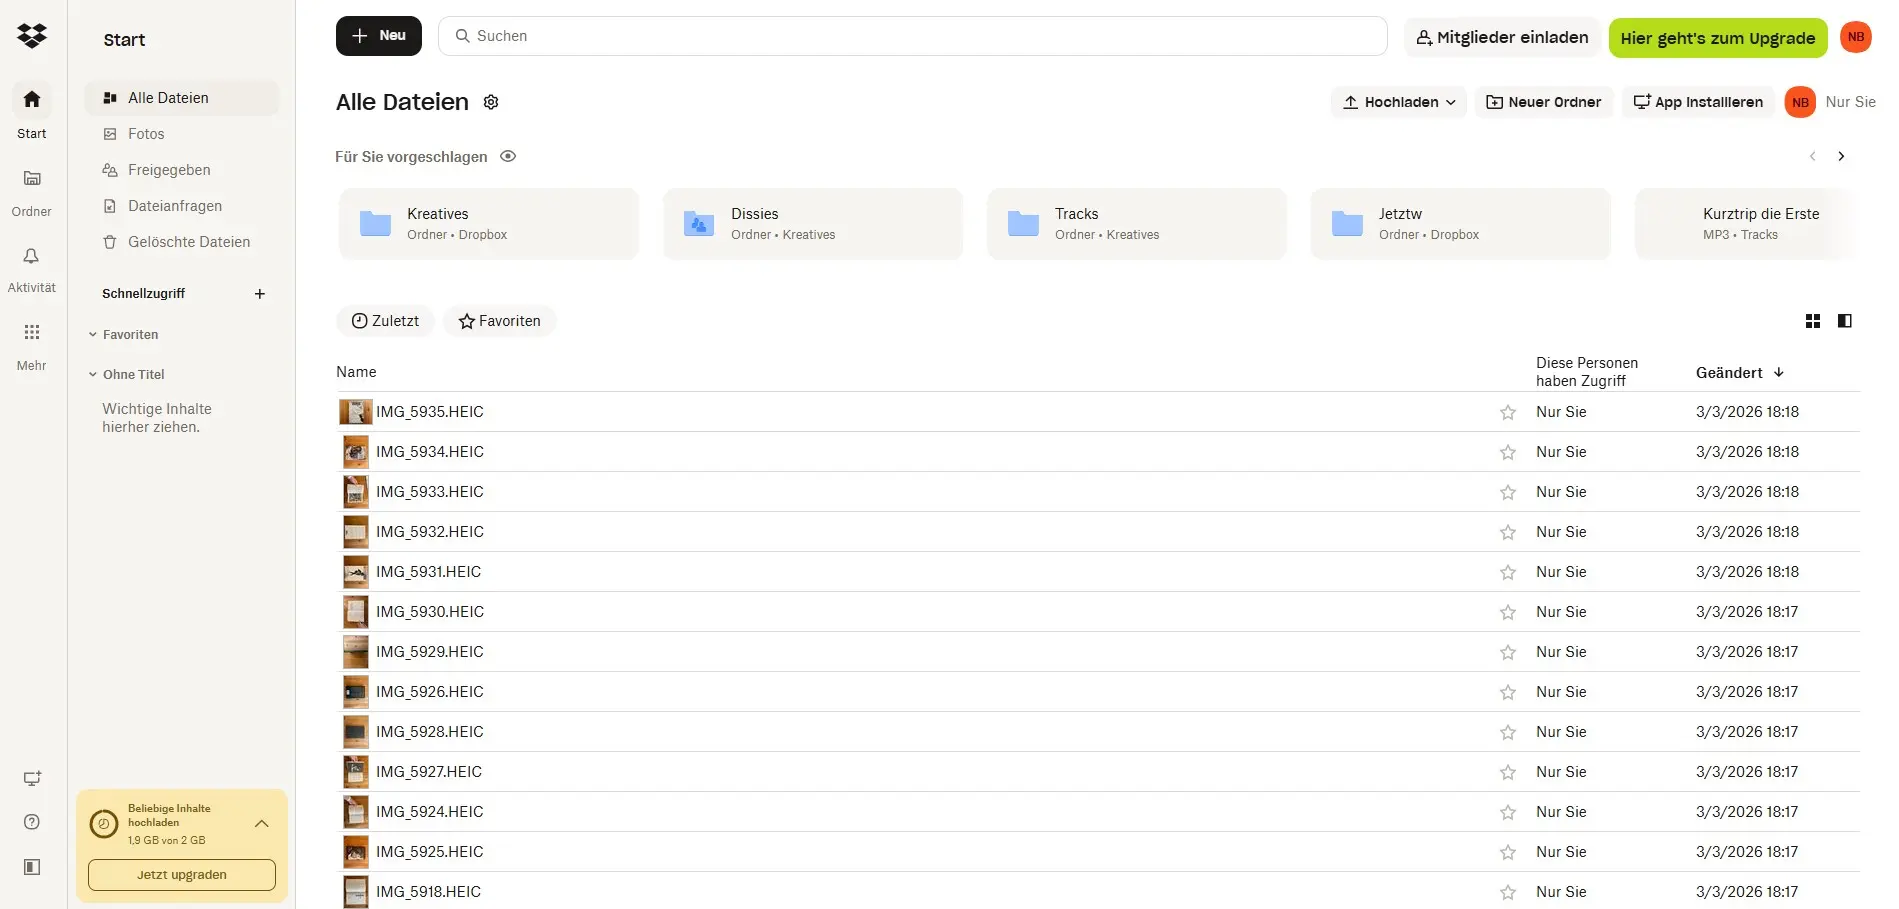Click the Dropbox logo top left

31,35
